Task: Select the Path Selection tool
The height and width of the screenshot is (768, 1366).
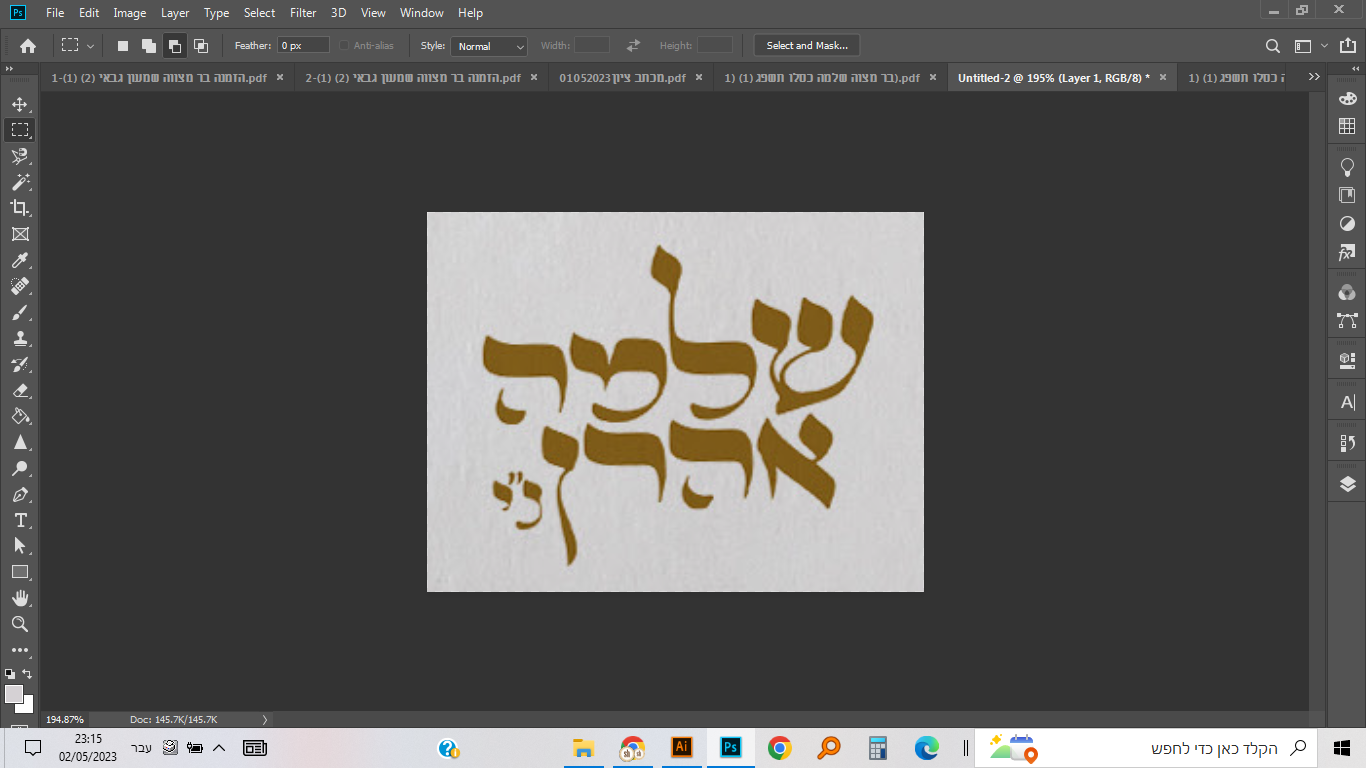Action: 20,546
